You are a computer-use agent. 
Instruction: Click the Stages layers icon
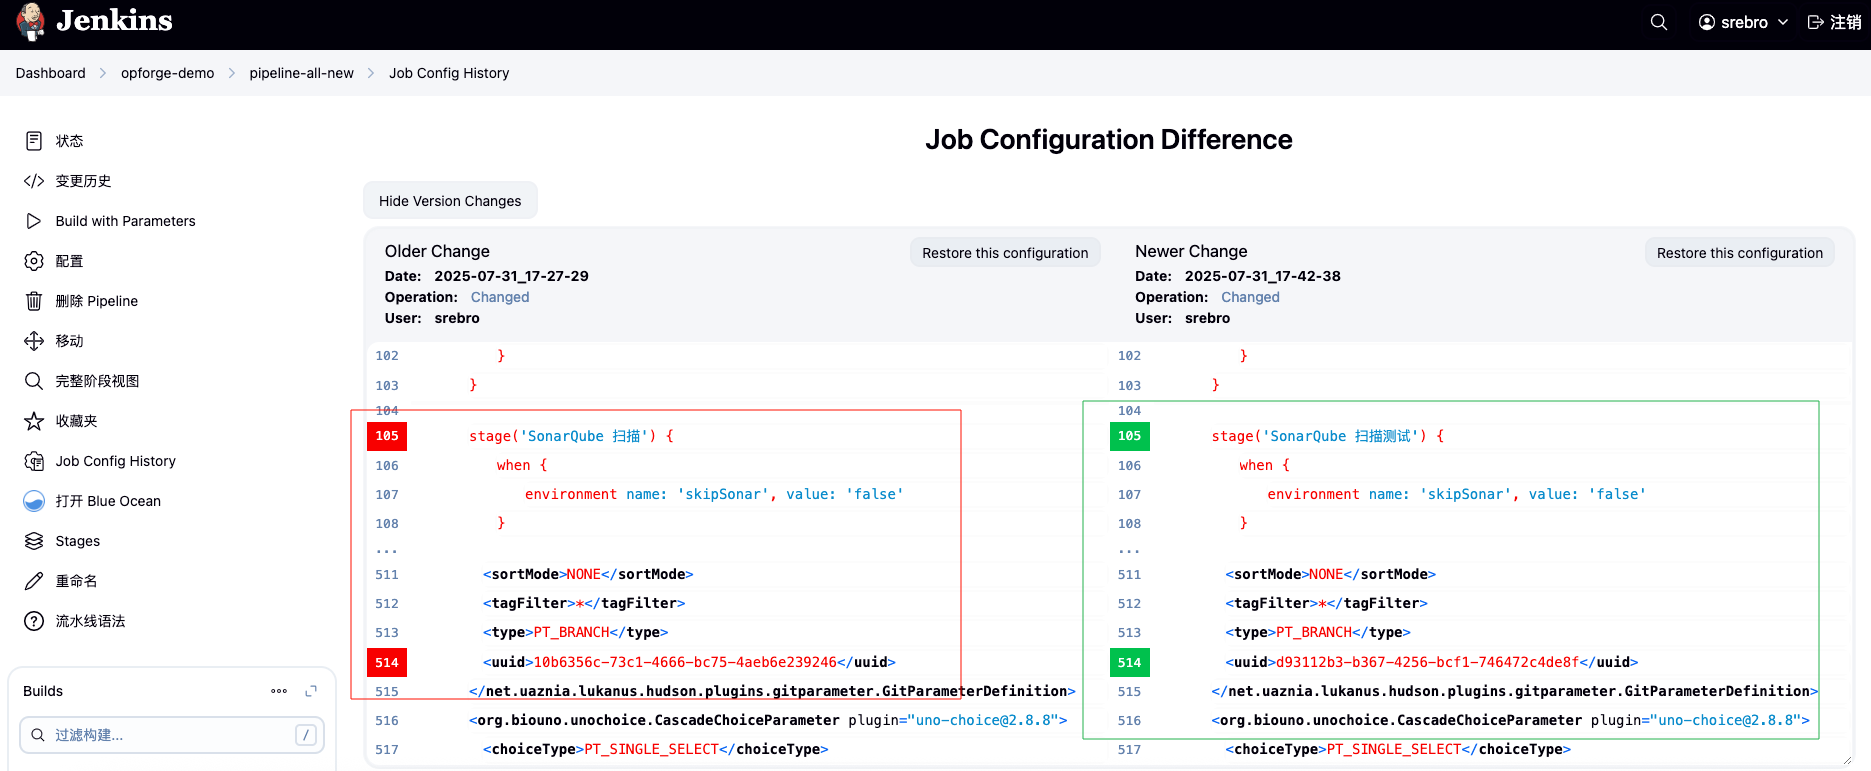pos(34,541)
